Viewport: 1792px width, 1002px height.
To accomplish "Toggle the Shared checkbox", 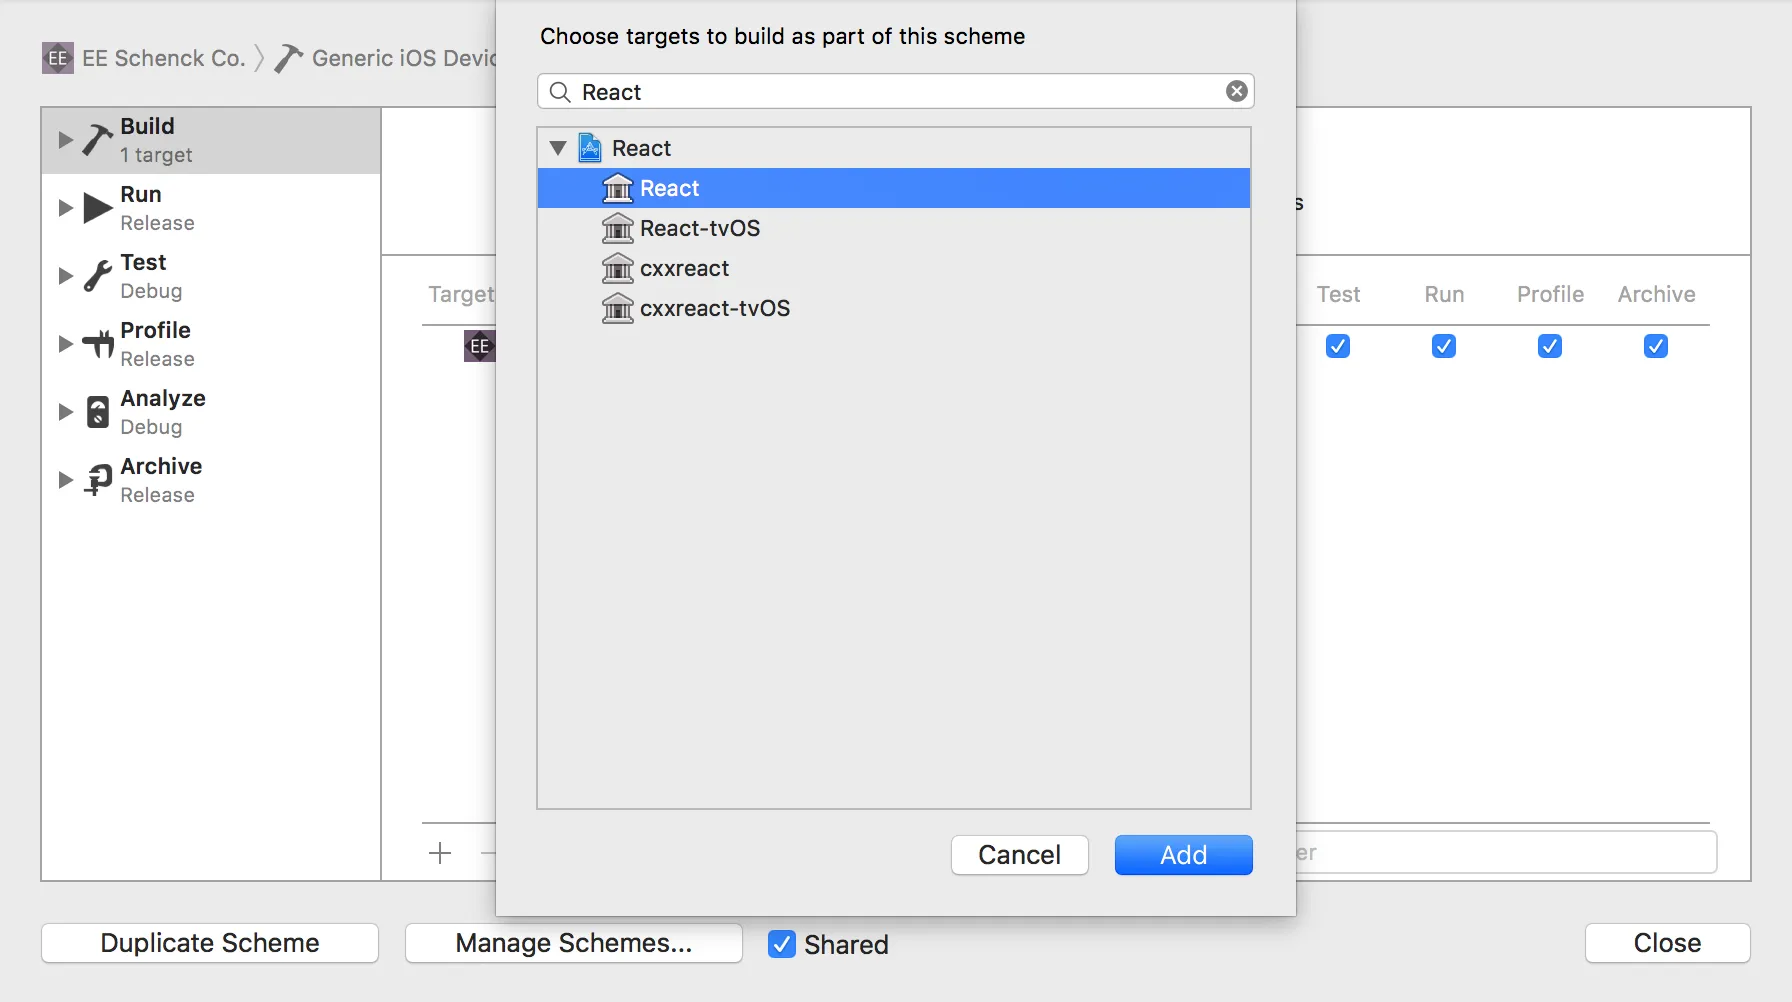I will (x=782, y=944).
